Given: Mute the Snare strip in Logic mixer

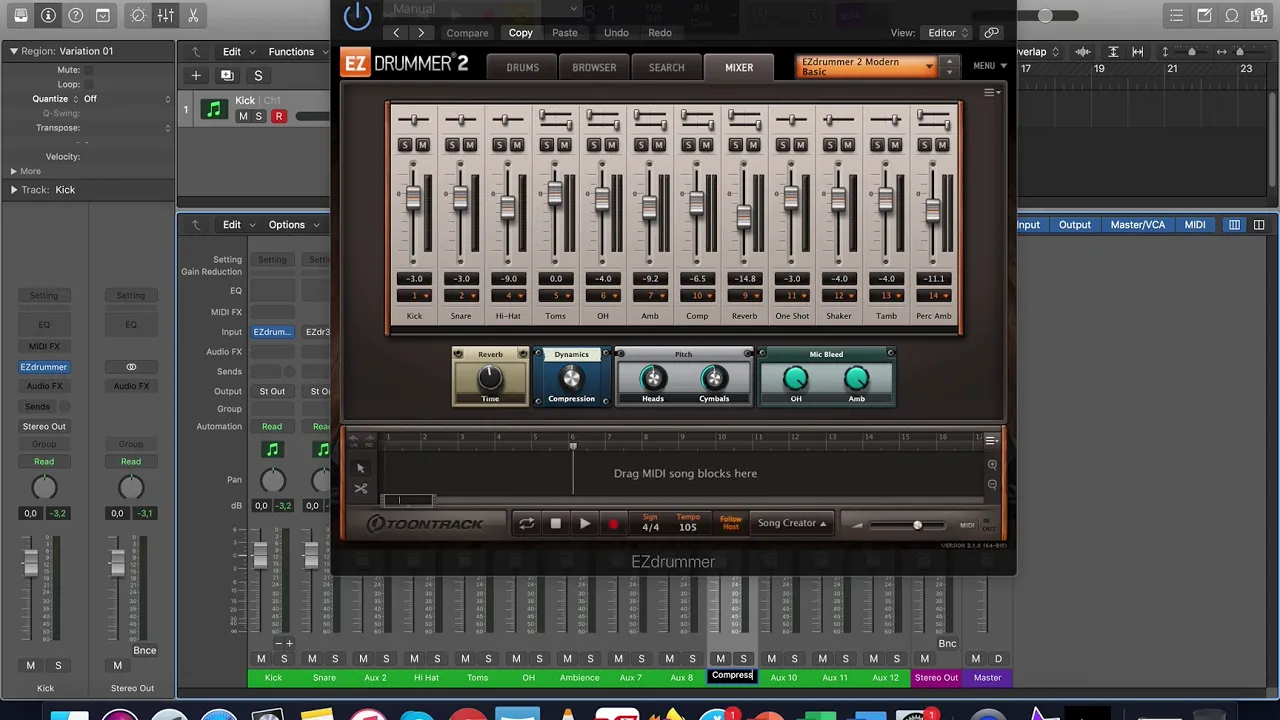Looking at the screenshot, I should pos(312,659).
